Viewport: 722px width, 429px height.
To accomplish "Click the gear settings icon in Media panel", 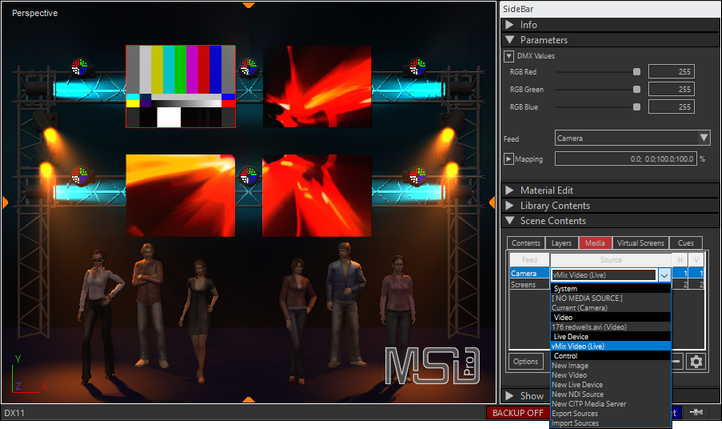I will pyautogui.click(x=696, y=361).
